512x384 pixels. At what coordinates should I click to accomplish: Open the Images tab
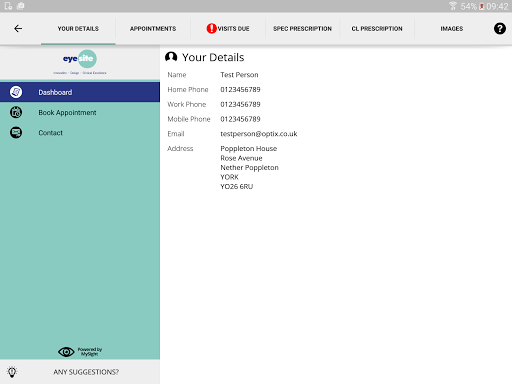[452, 29]
